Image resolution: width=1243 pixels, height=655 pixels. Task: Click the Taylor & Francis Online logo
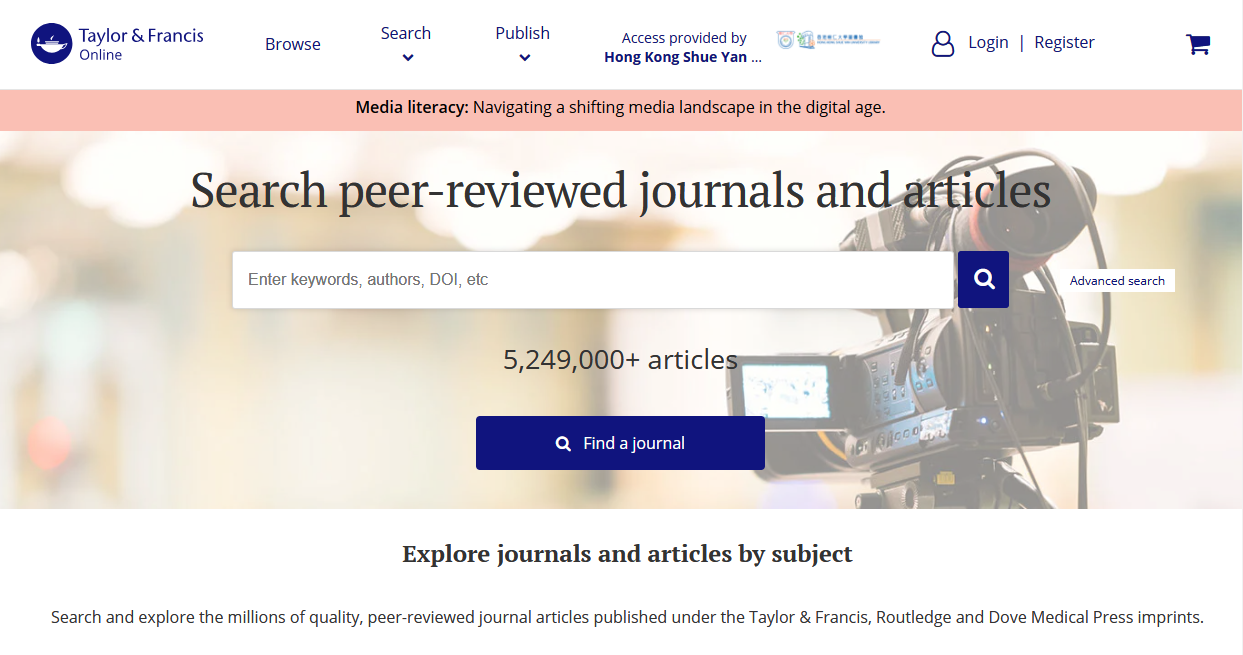[117, 44]
